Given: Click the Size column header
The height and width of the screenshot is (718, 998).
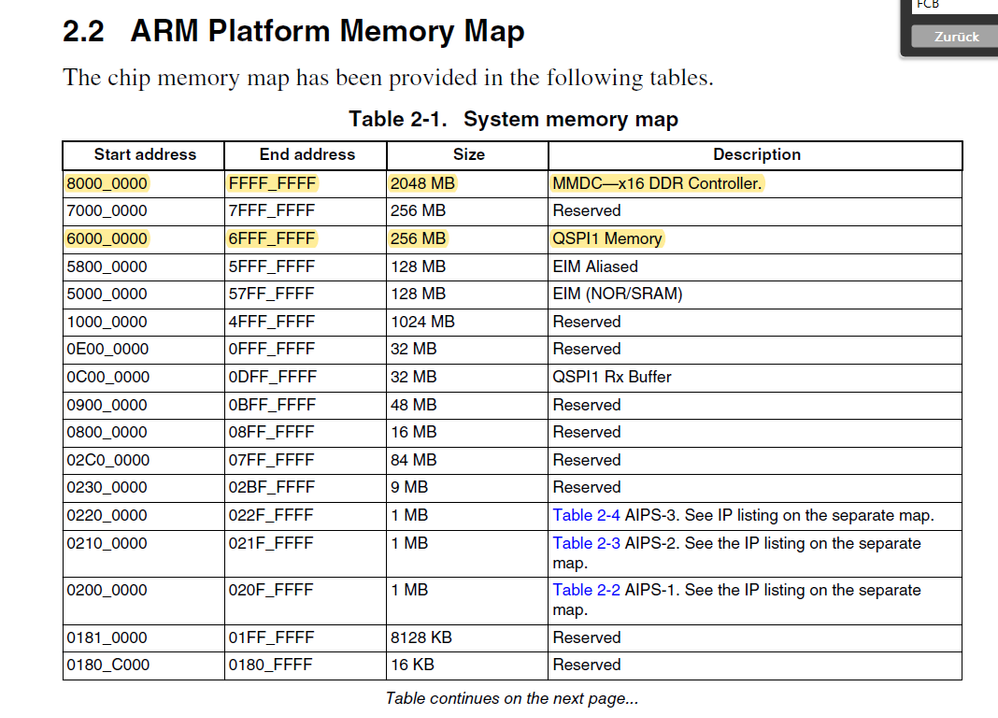Looking at the screenshot, I should tap(467, 155).
